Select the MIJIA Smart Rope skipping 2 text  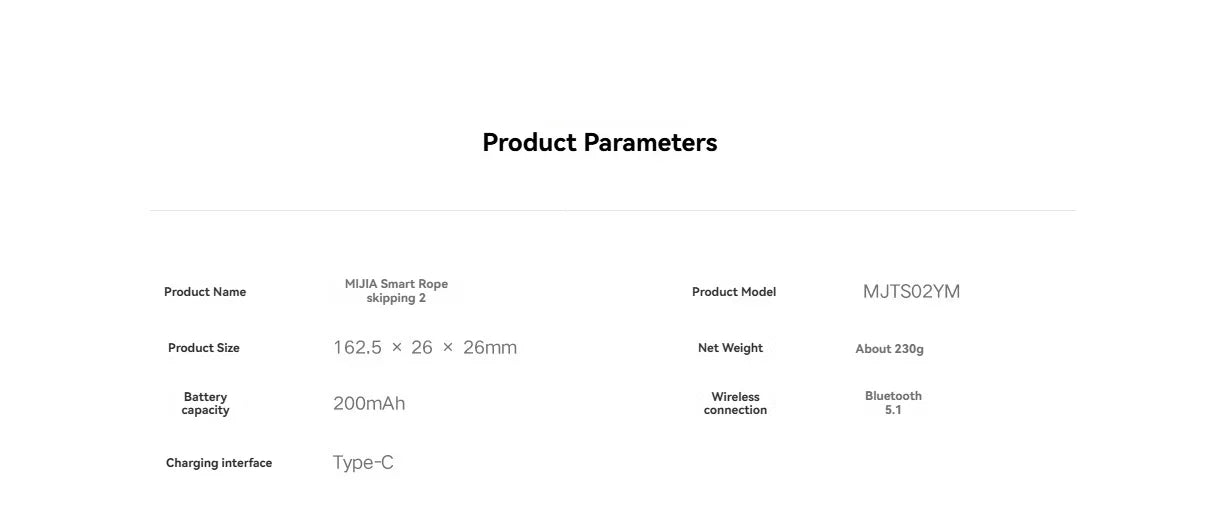396,291
